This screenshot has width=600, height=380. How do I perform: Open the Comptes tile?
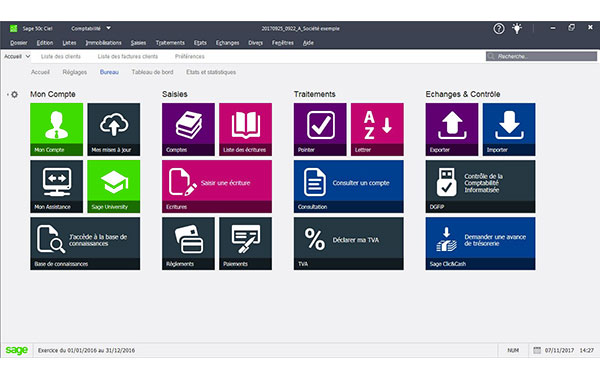[x=188, y=129]
